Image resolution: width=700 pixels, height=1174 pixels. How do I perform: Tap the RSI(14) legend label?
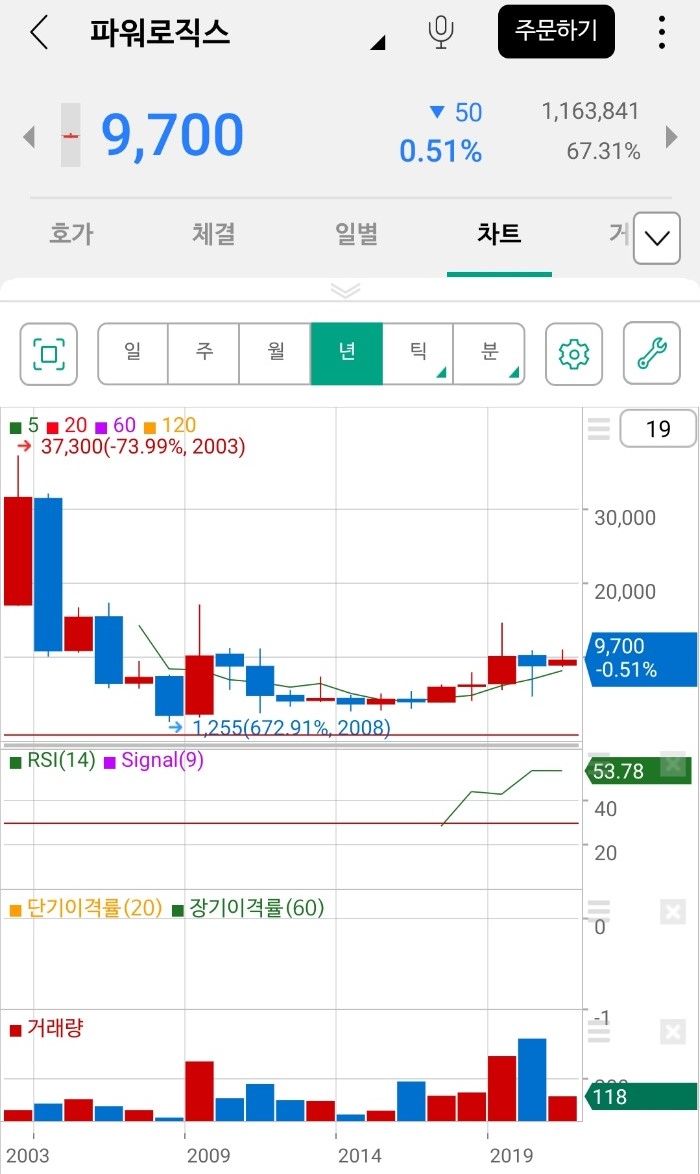pos(53,761)
